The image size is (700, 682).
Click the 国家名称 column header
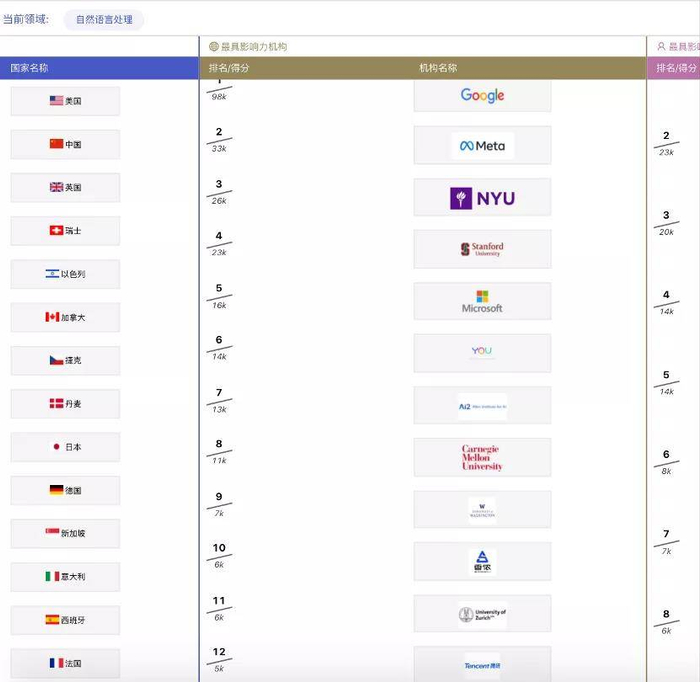click(x=99, y=68)
